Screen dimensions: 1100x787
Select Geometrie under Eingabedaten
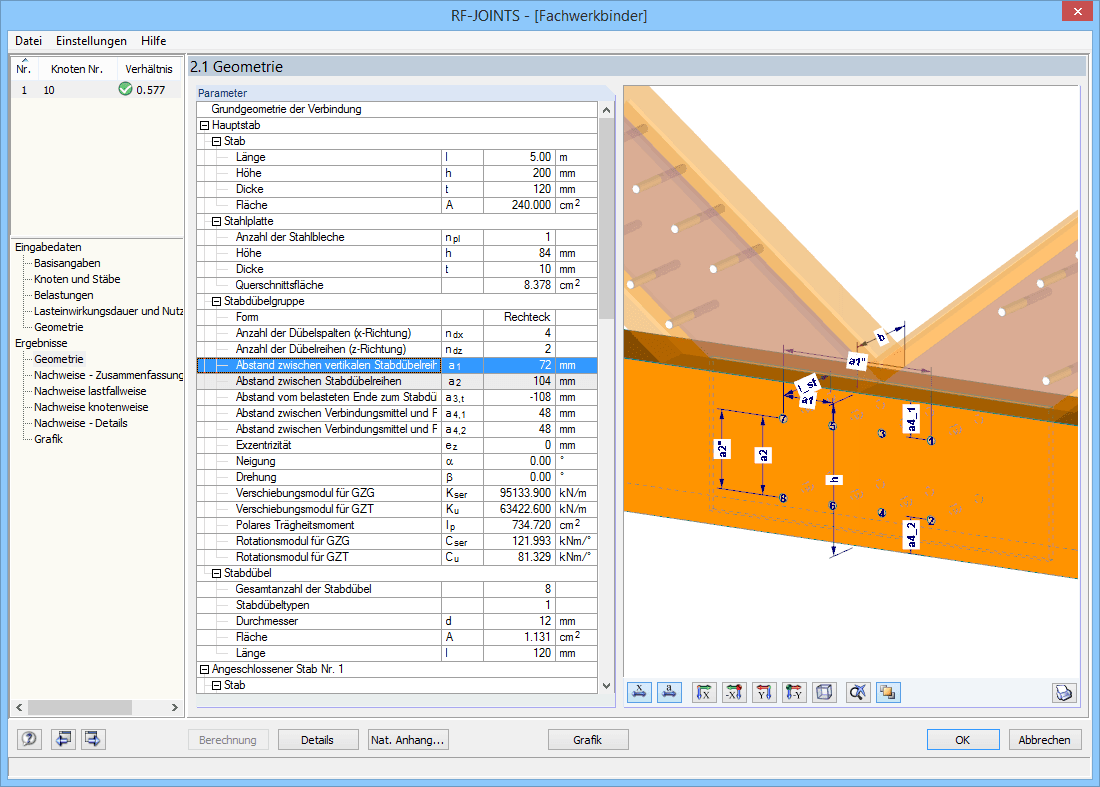[59, 328]
